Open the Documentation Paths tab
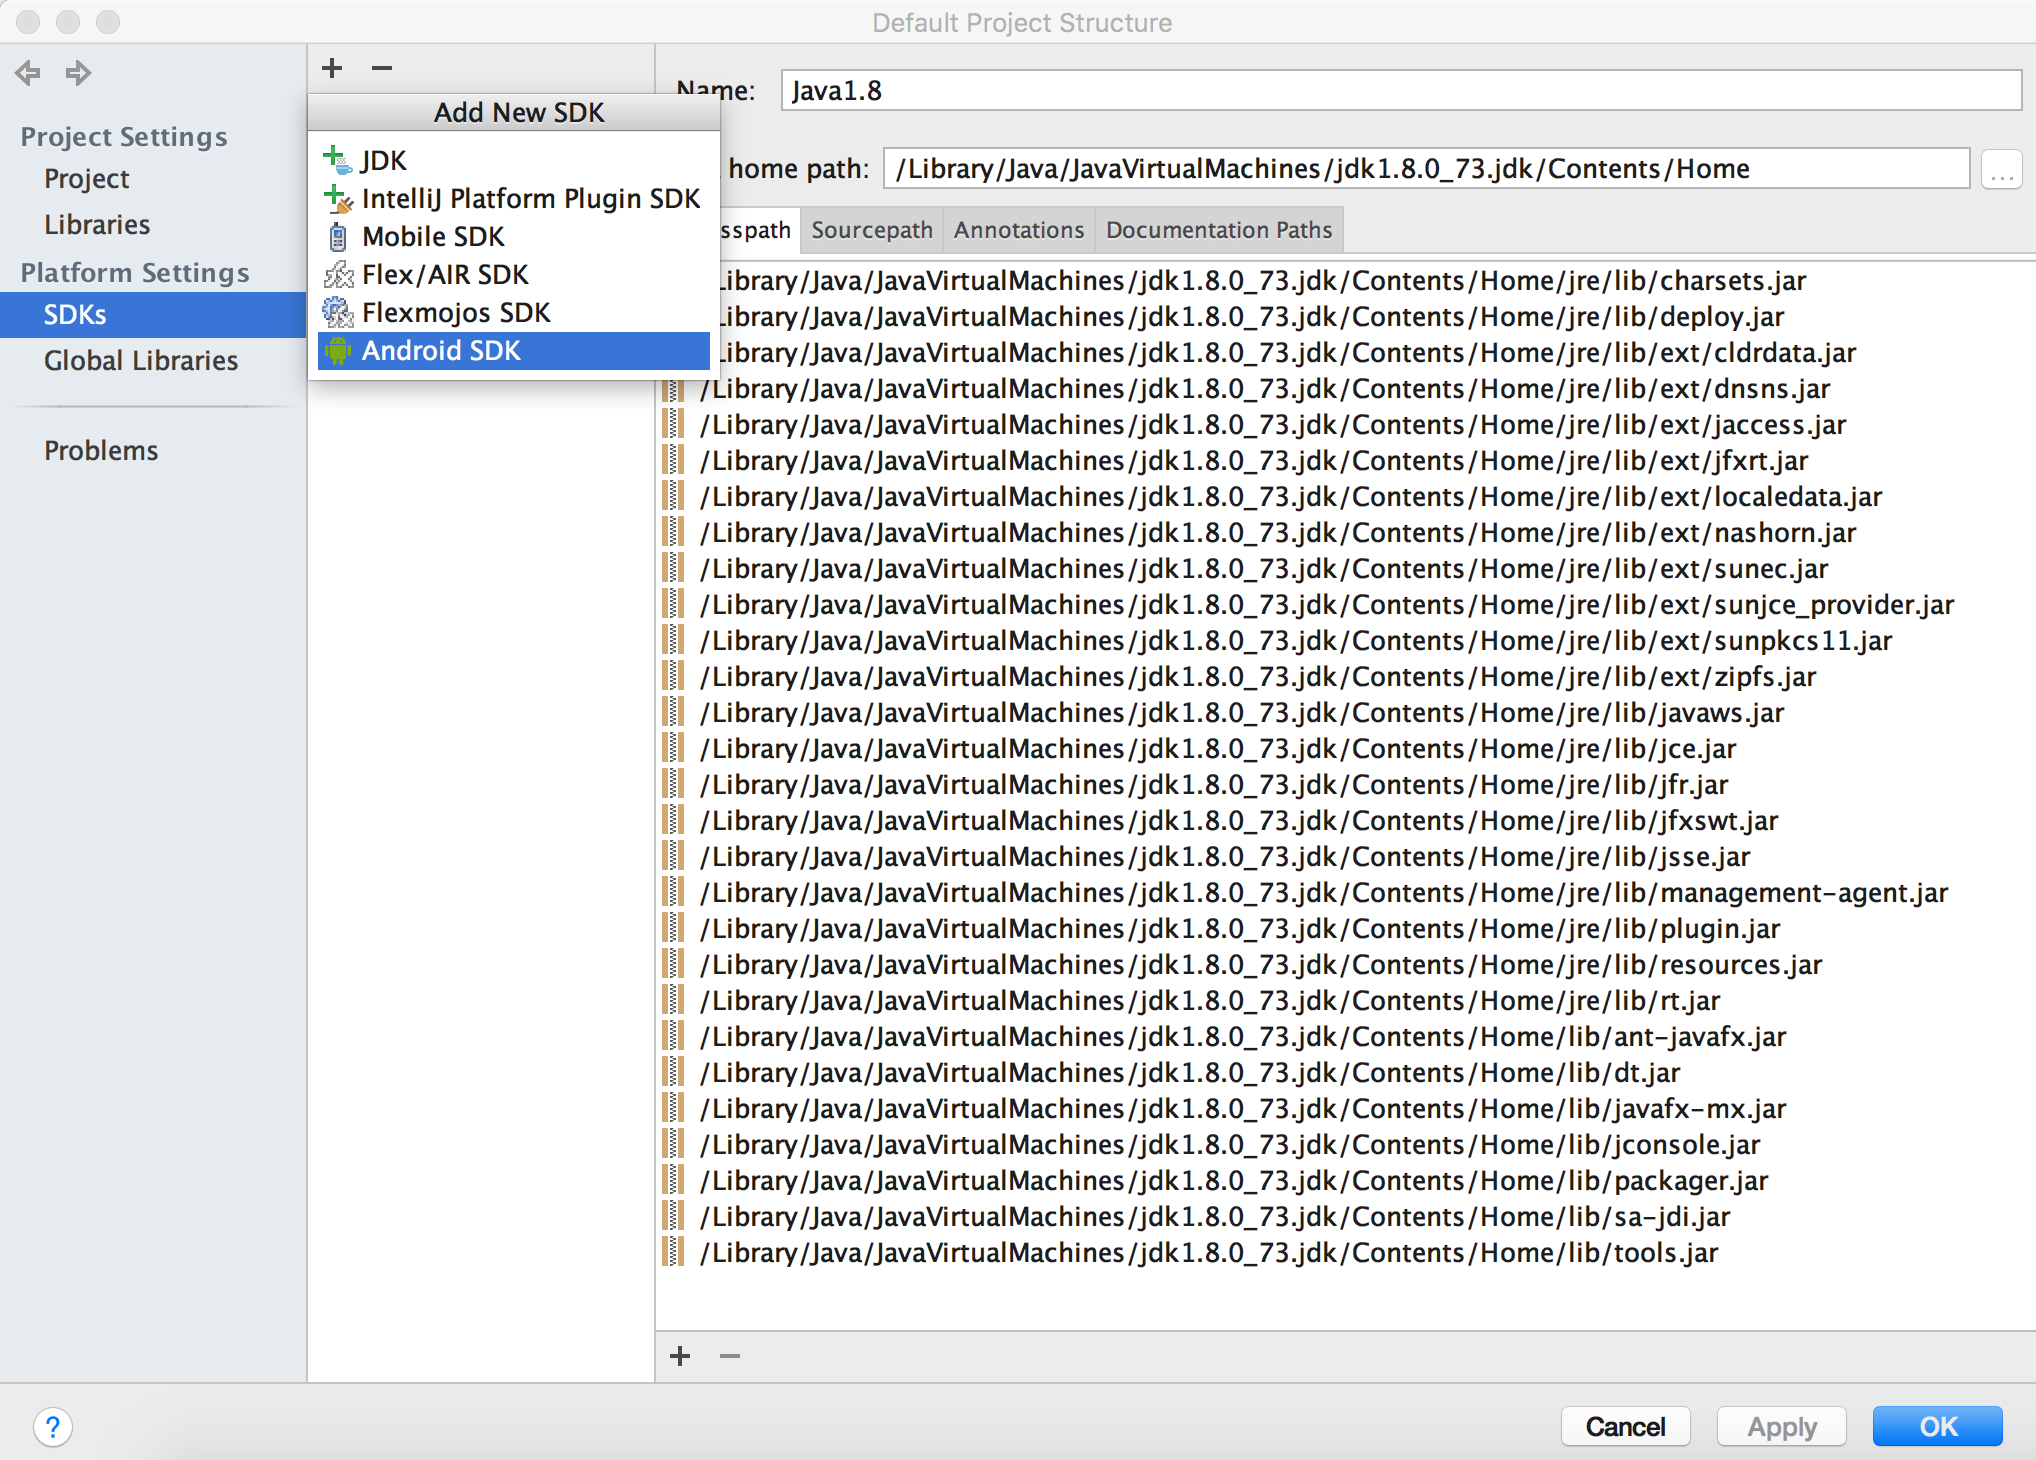Image resolution: width=2036 pixels, height=1460 pixels. (x=1218, y=230)
